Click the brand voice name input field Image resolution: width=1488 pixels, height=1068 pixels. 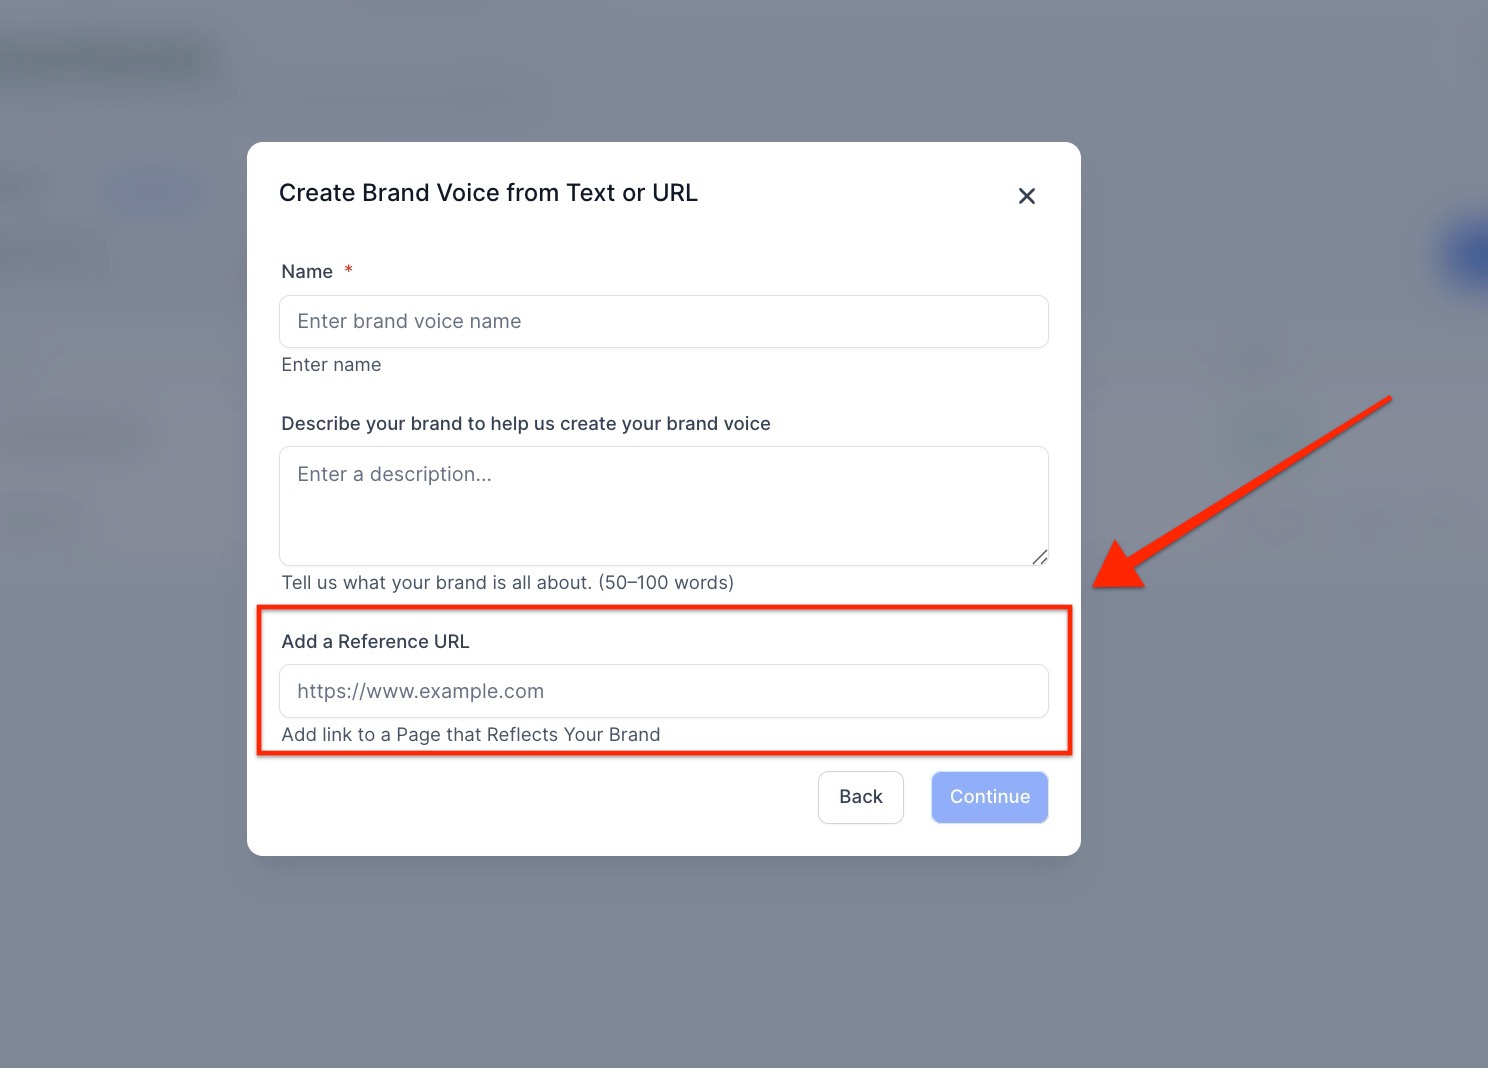[663, 321]
